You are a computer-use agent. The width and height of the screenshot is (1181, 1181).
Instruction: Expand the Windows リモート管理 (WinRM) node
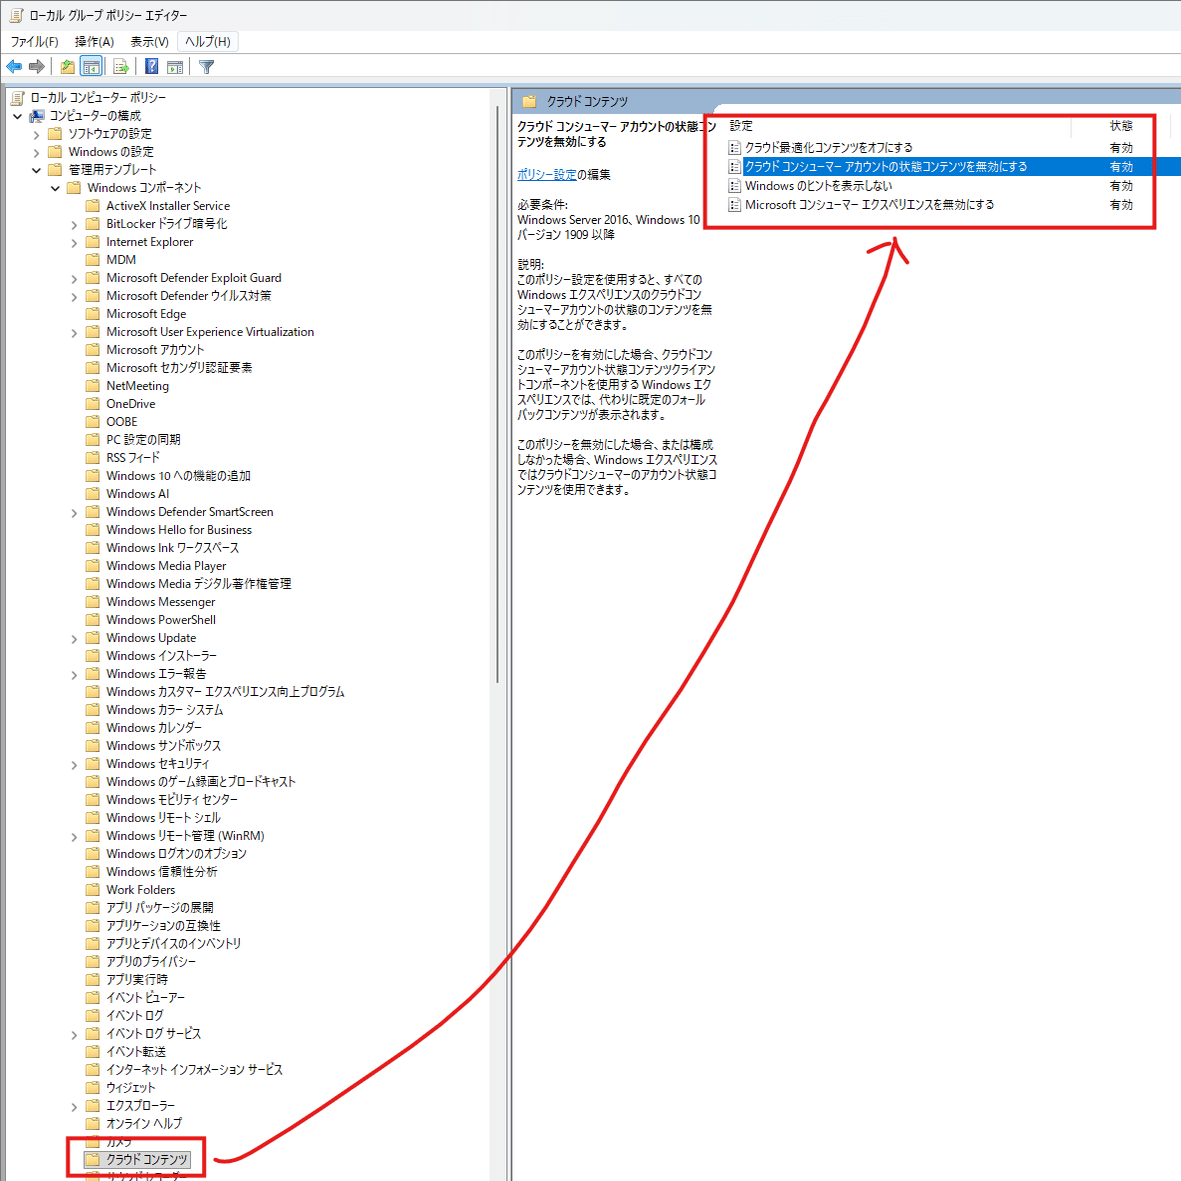coord(74,837)
